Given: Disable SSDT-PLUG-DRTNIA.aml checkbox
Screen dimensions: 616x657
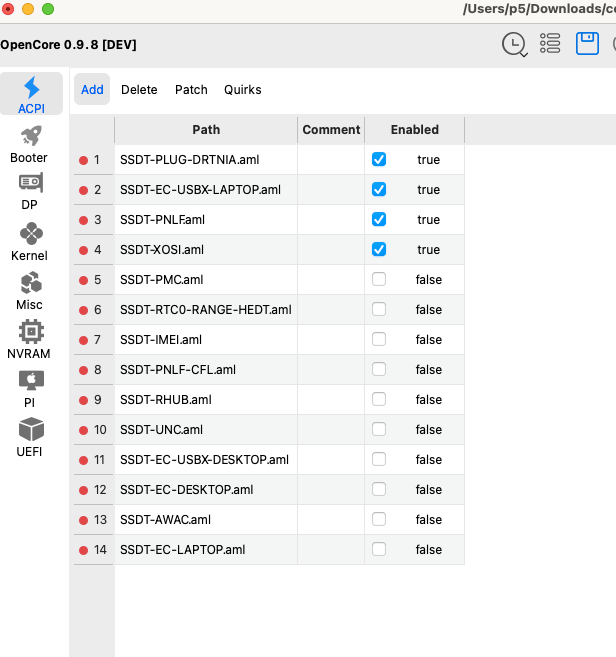Looking at the screenshot, I should [379, 159].
